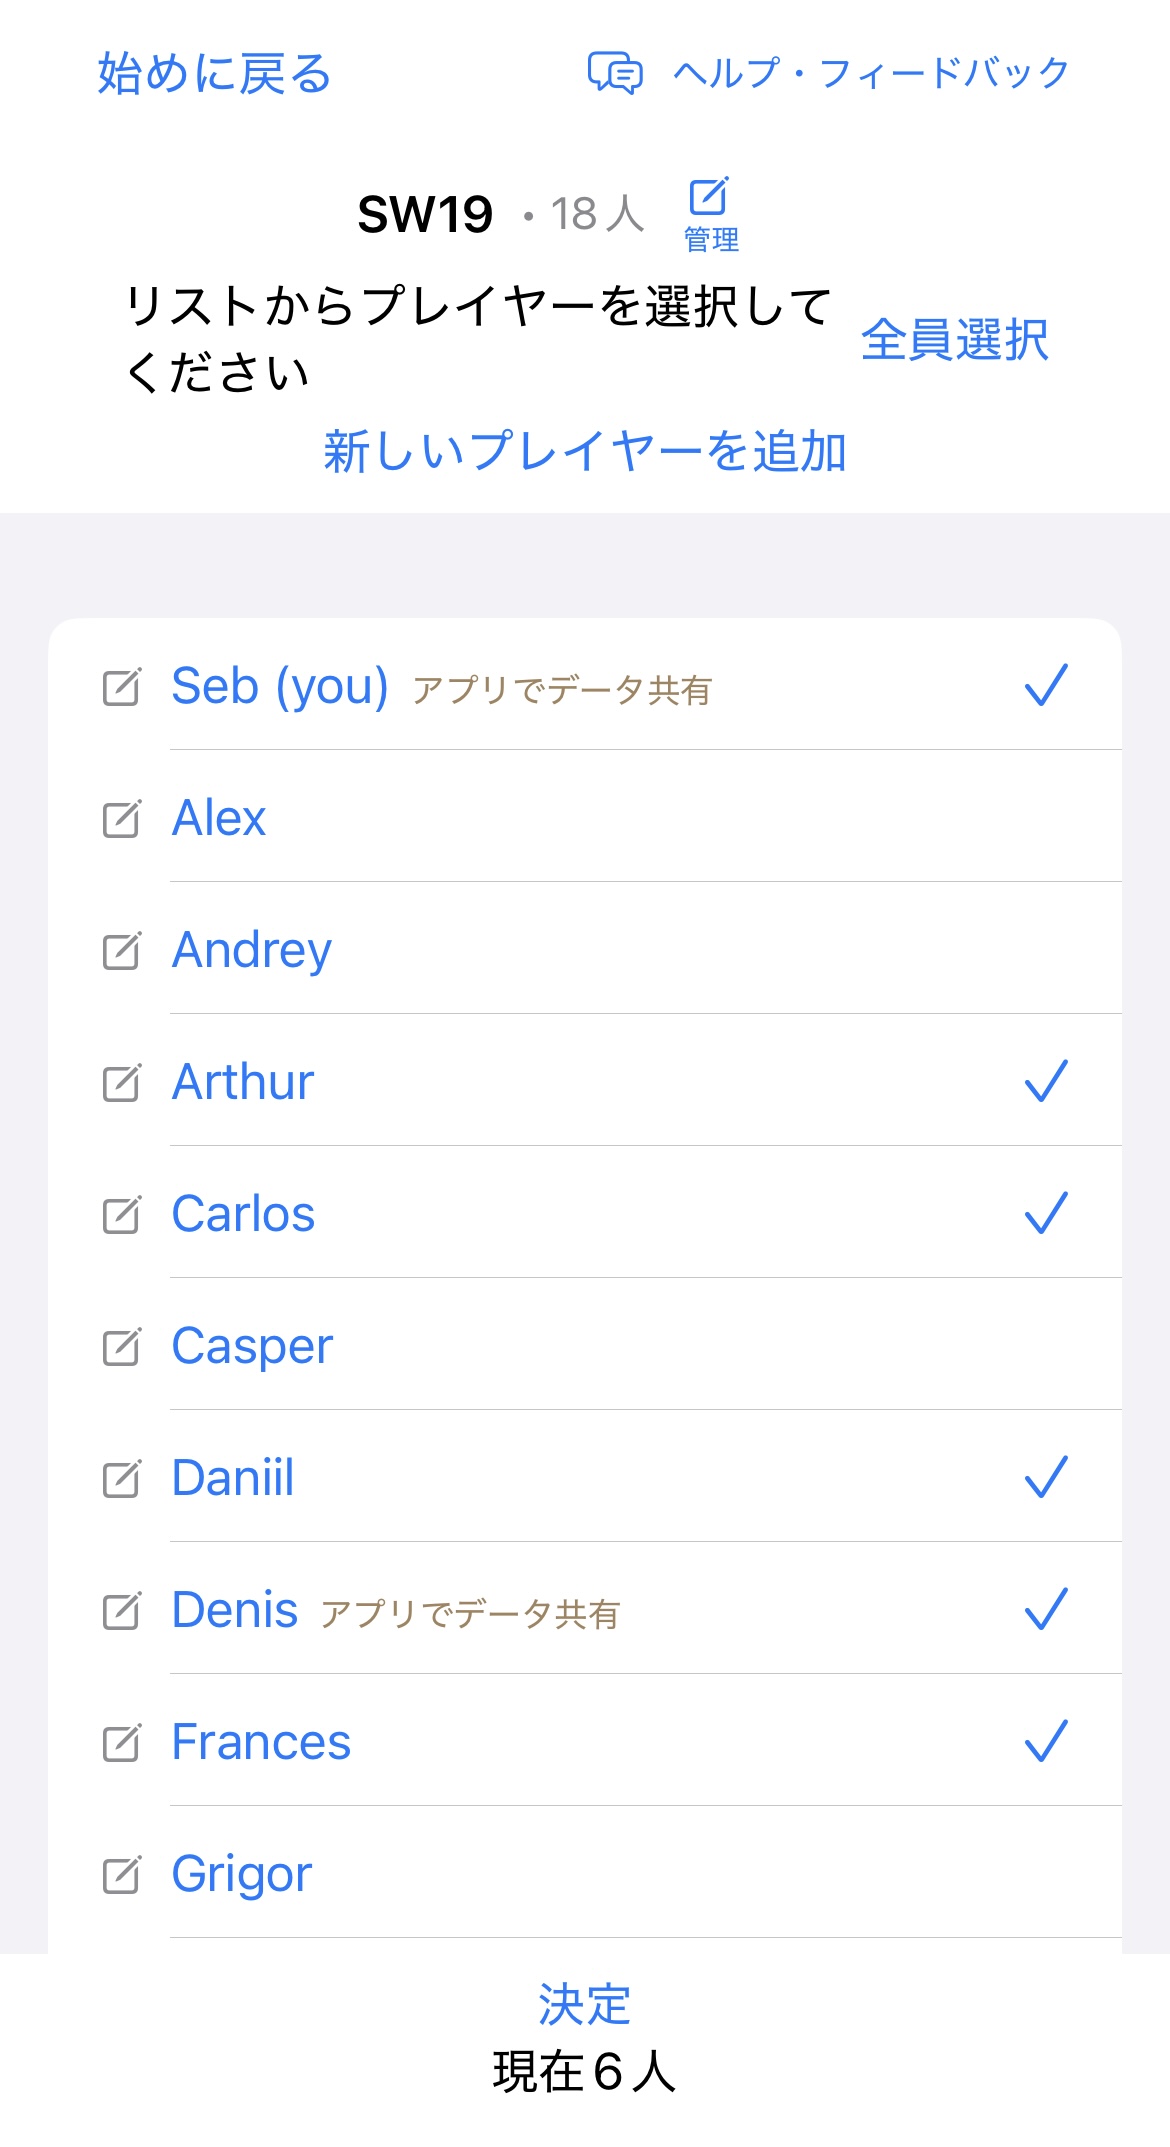Image resolution: width=1170 pixels, height=2147 pixels.
Task: Go back with 始めに戻る
Action: tap(214, 74)
